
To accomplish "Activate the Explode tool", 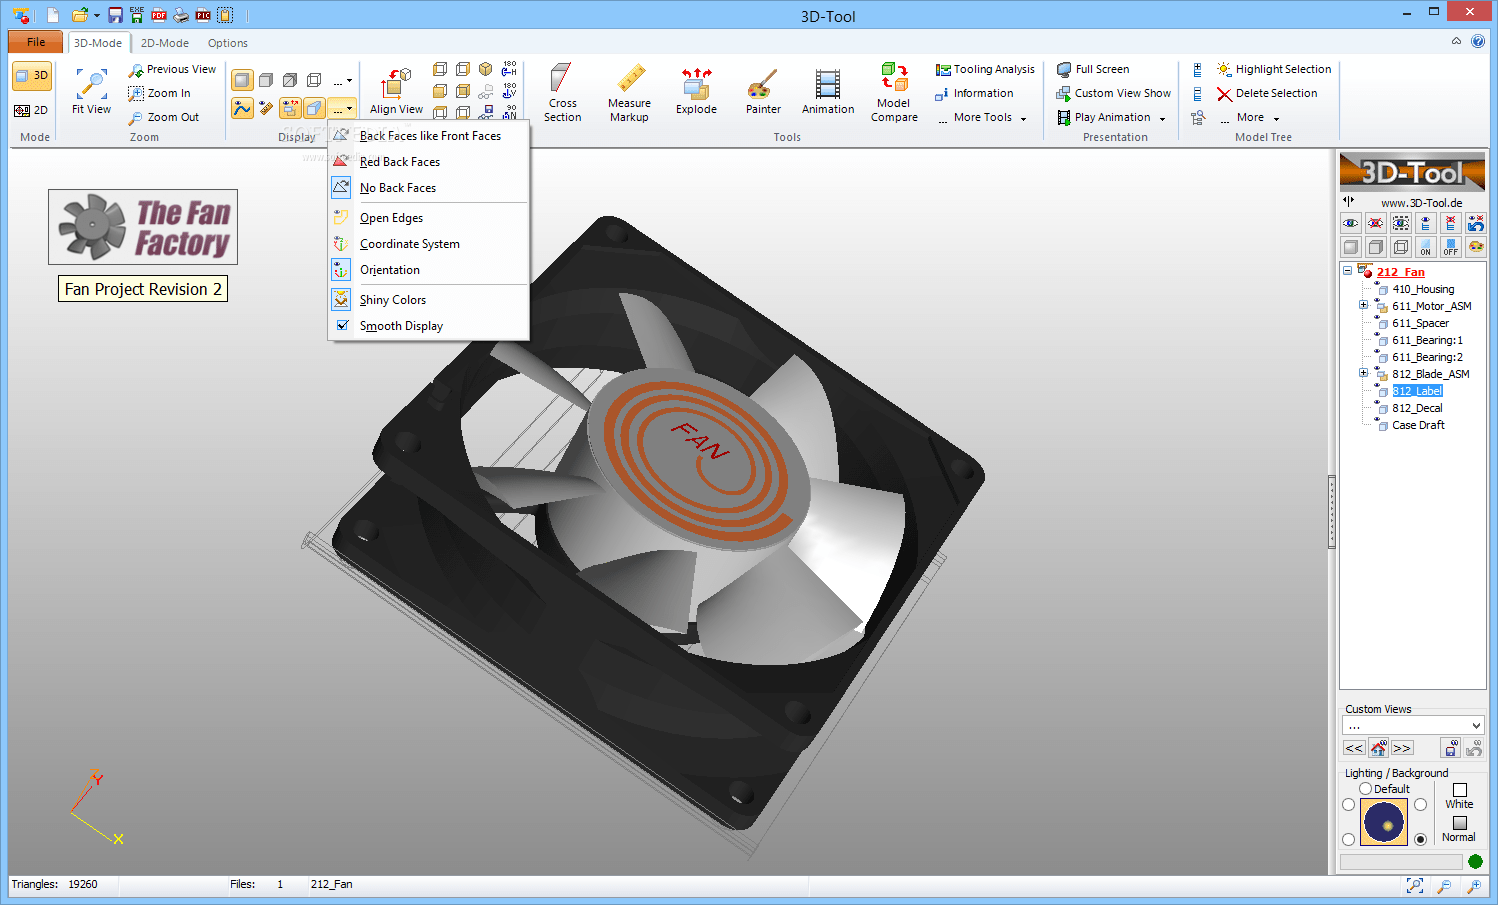I will coord(695,92).
